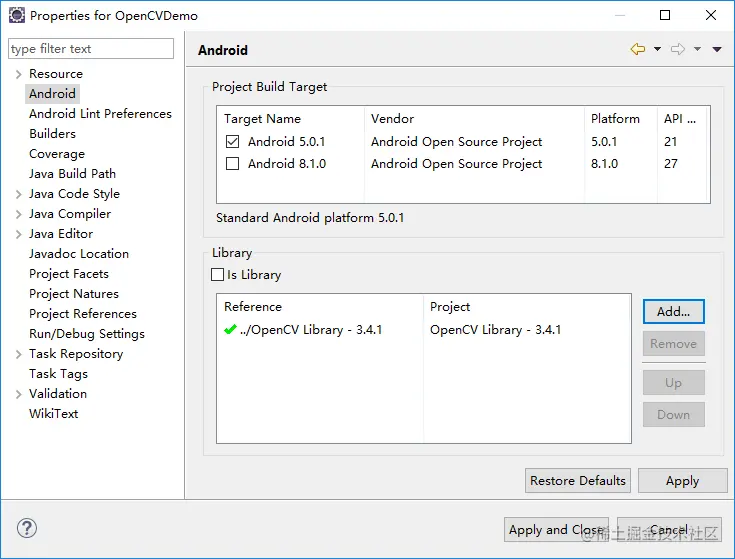Image resolution: width=735 pixels, height=559 pixels.
Task: Click the yellow Back navigation arrow
Action: click(638, 49)
